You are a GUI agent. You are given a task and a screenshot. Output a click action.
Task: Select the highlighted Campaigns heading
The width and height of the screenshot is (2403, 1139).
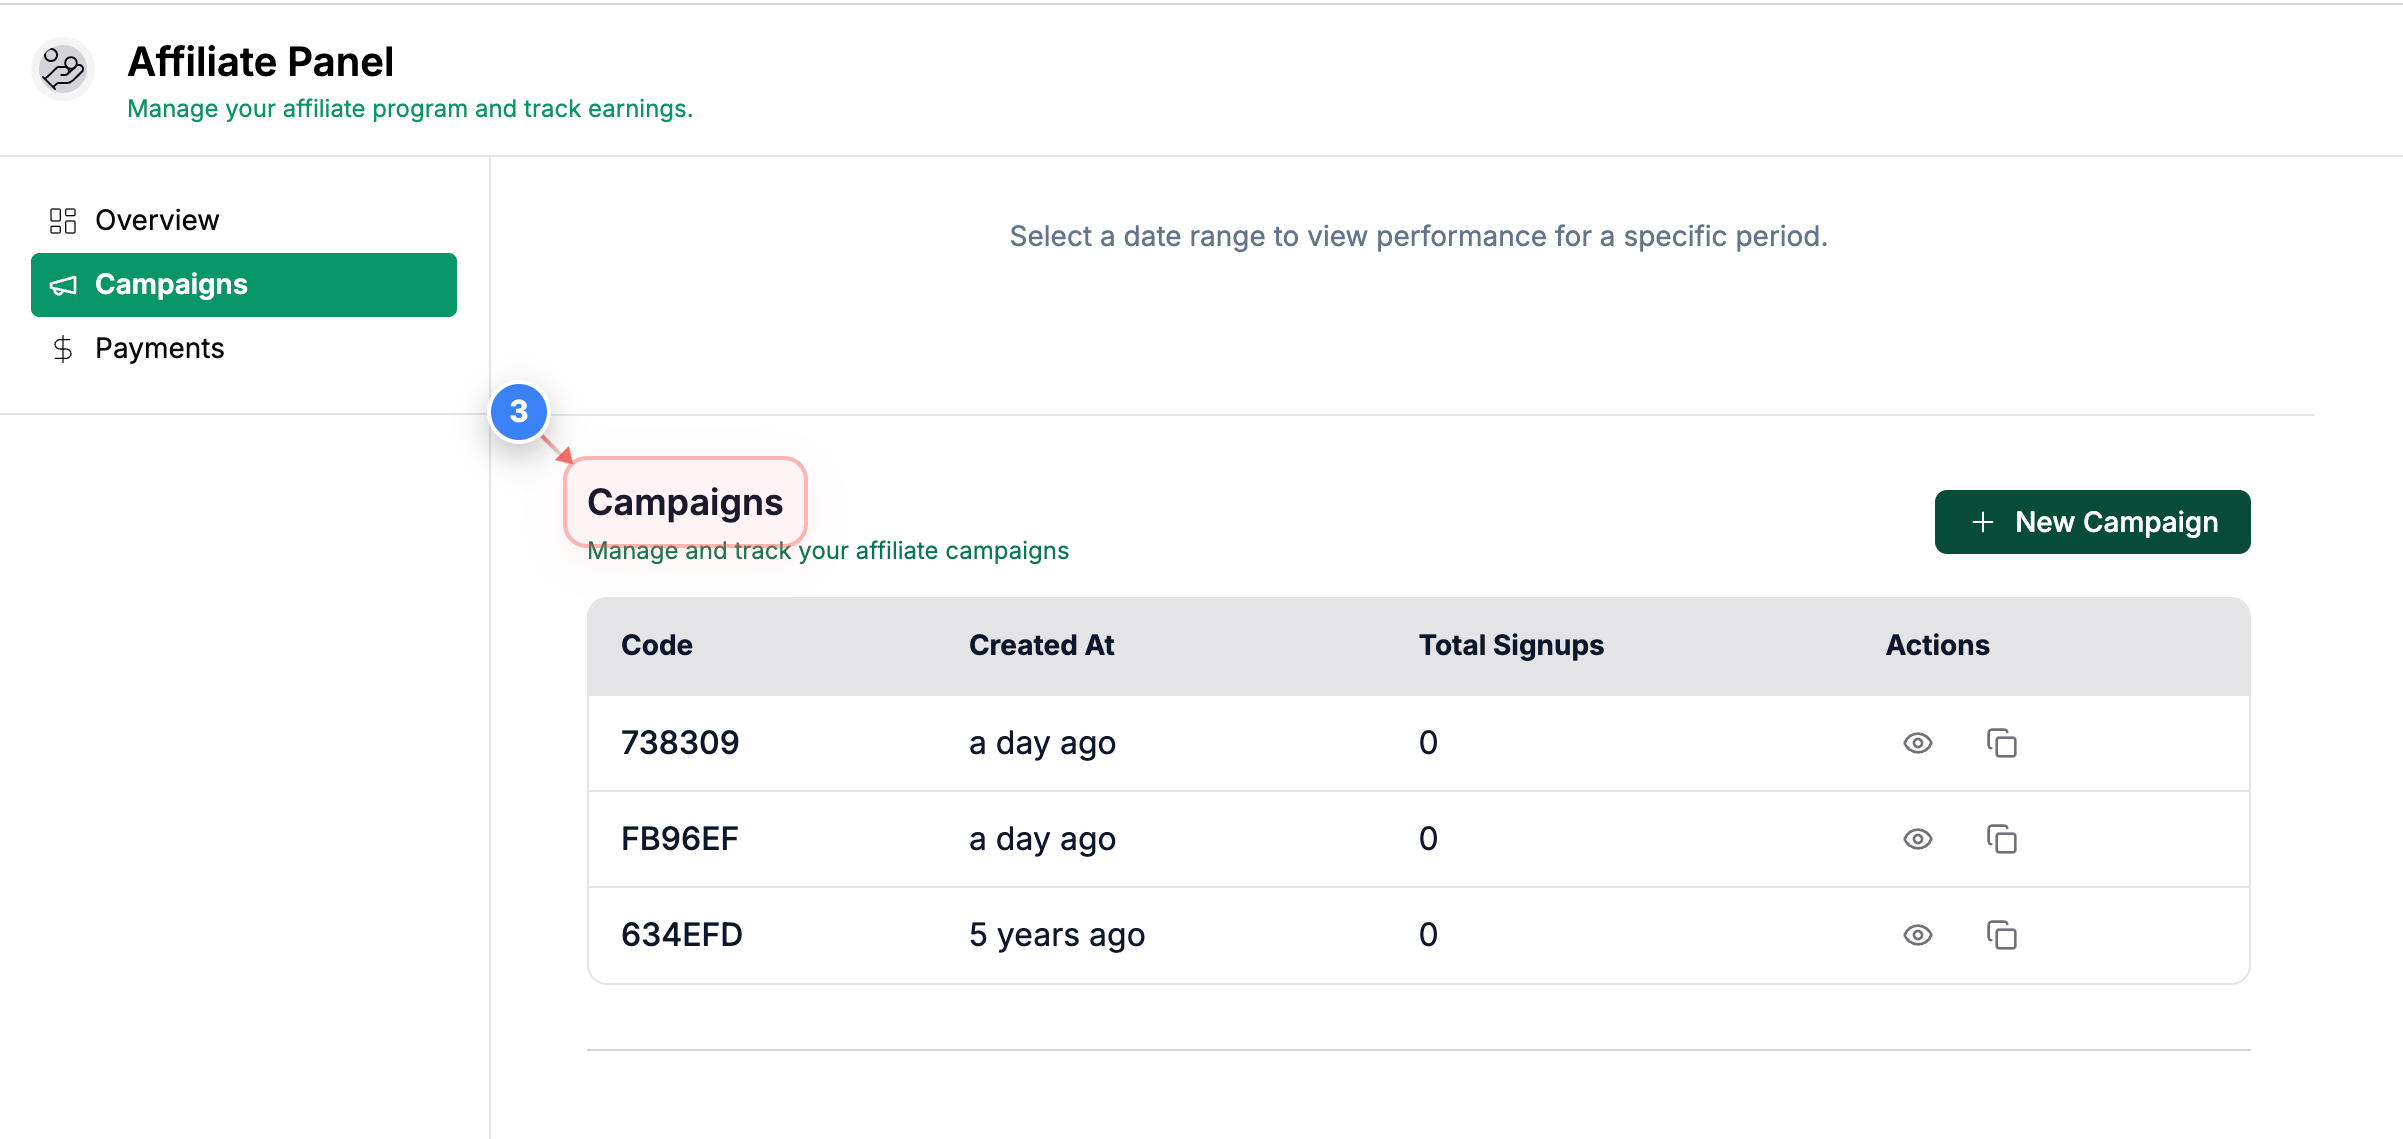pyautogui.click(x=685, y=502)
